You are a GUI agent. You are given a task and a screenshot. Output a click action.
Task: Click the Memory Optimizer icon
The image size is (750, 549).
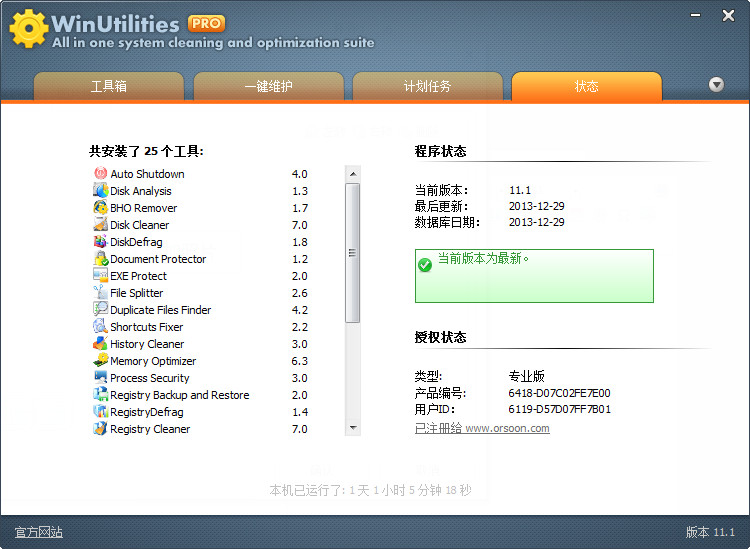tap(100, 361)
